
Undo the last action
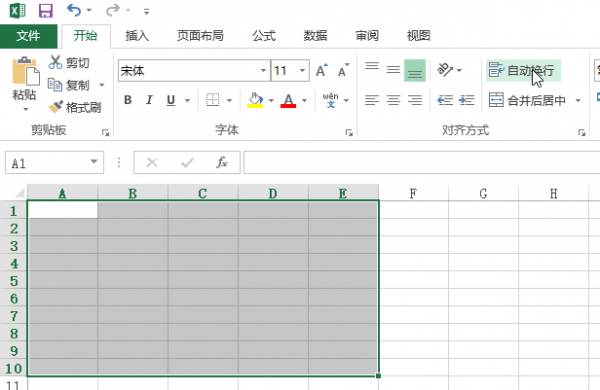pos(74,10)
